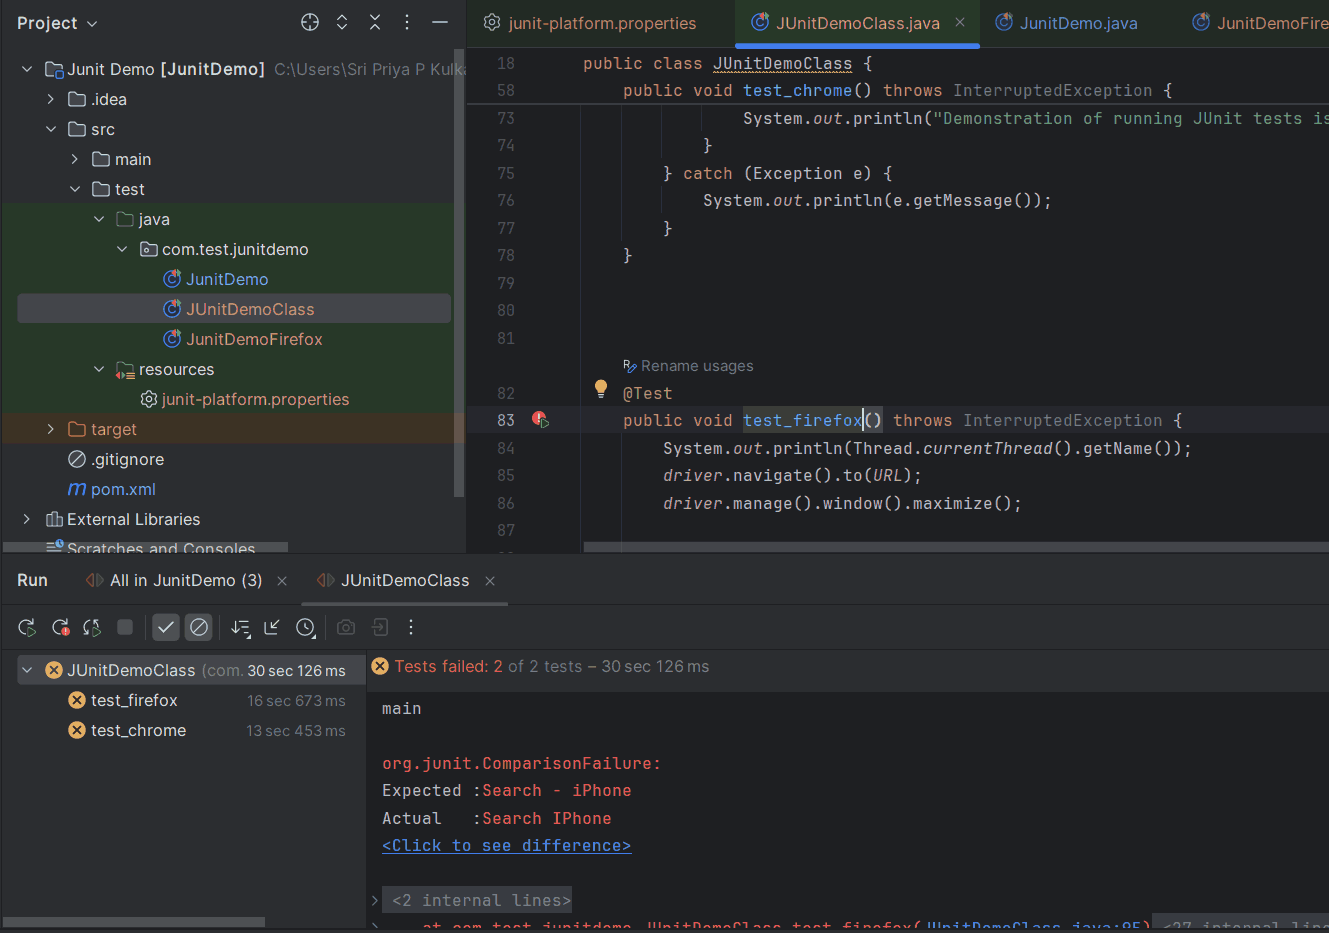Collapse the src folder
This screenshot has height=933, width=1329.
pyautogui.click(x=51, y=129)
